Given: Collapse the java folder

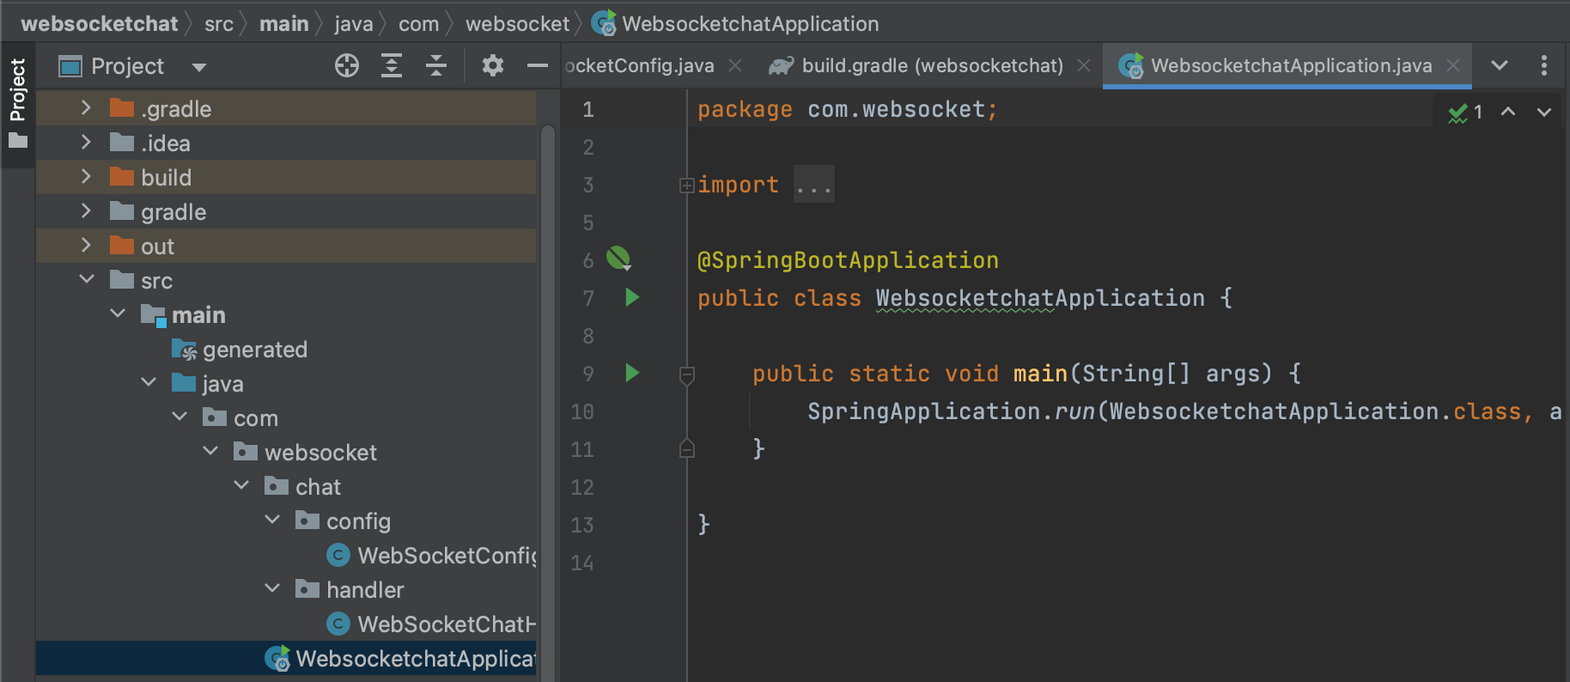Looking at the screenshot, I should 149,383.
